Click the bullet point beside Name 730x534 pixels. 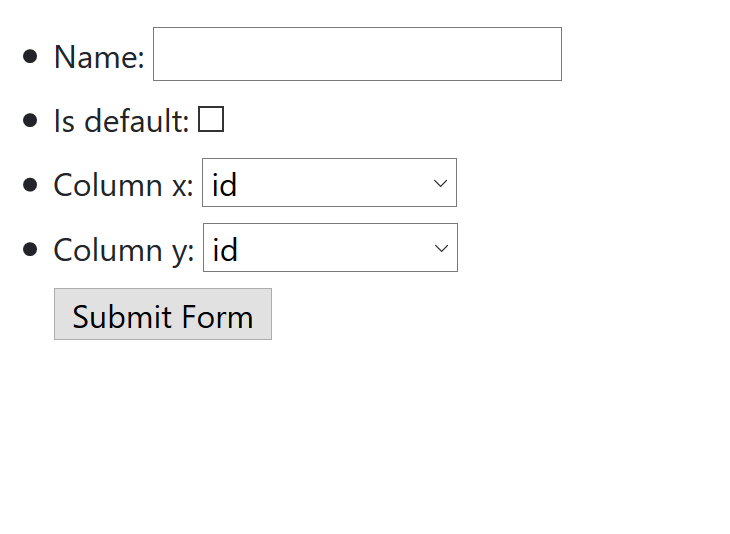30,56
